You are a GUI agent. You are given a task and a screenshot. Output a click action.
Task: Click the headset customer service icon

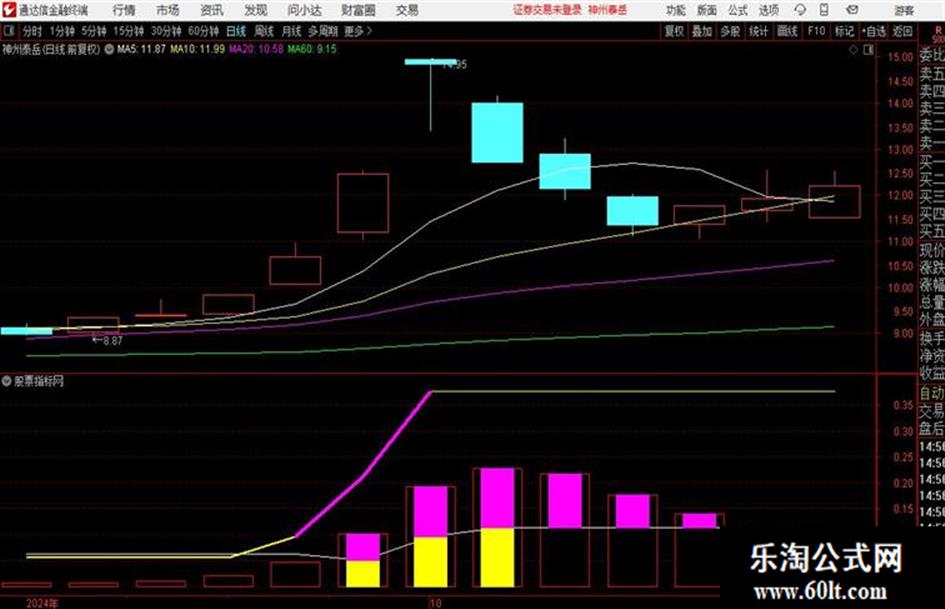pyautogui.click(x=800, y=10)
